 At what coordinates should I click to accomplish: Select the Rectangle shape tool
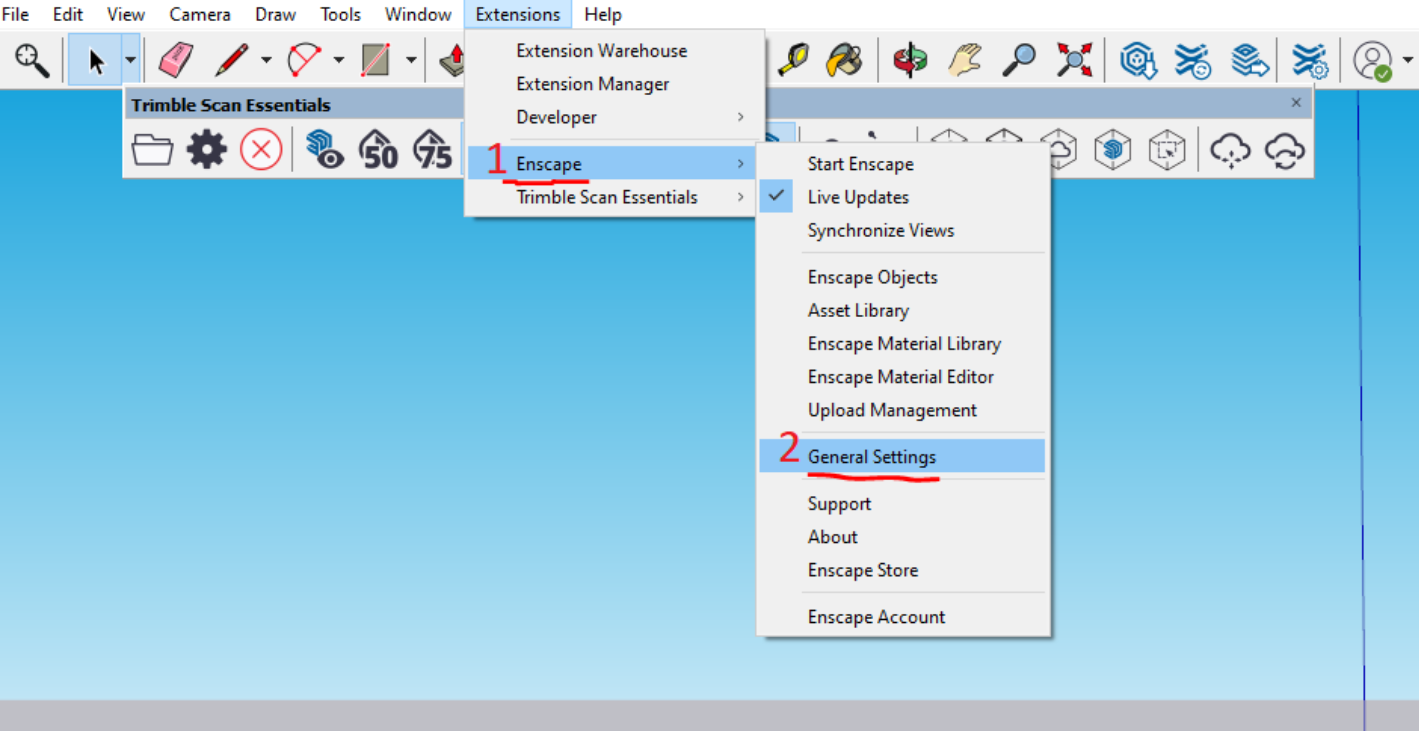[376, 60]
